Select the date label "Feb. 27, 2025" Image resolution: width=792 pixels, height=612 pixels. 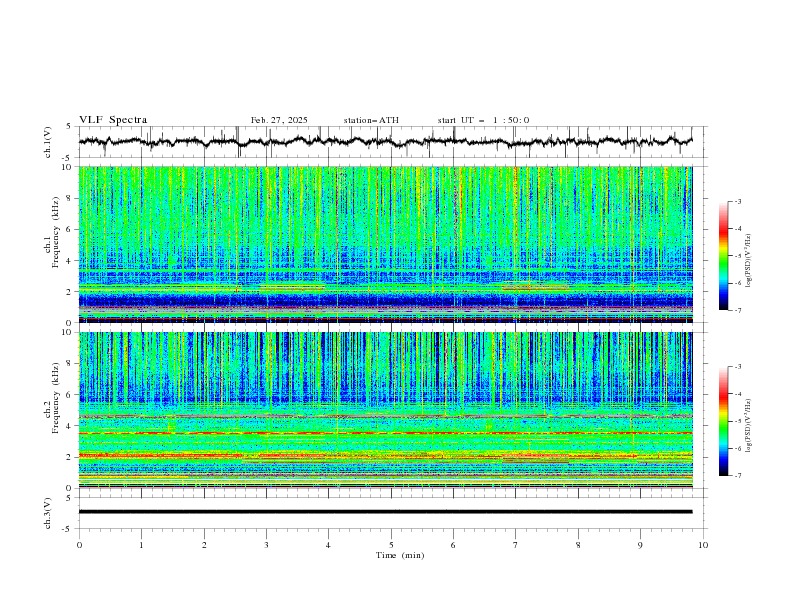click(x=279, y=120)
